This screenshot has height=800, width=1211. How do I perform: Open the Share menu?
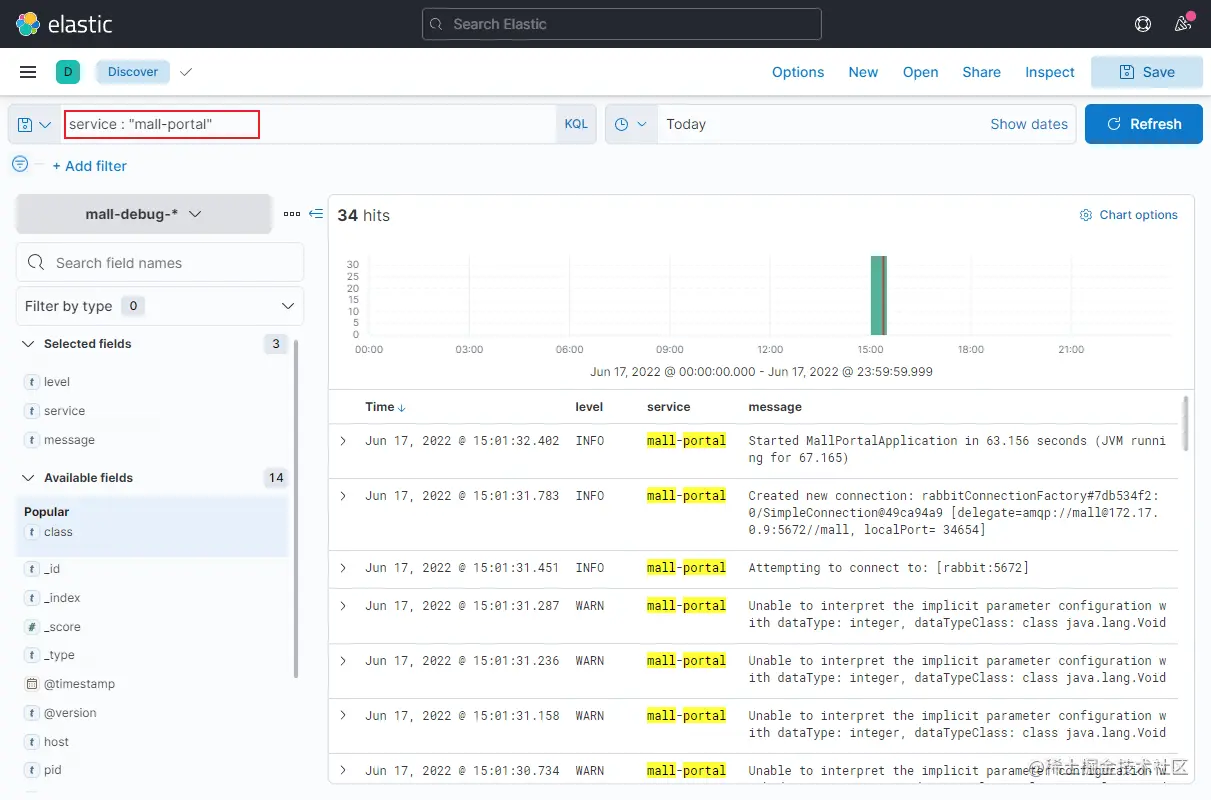point(981,72)
